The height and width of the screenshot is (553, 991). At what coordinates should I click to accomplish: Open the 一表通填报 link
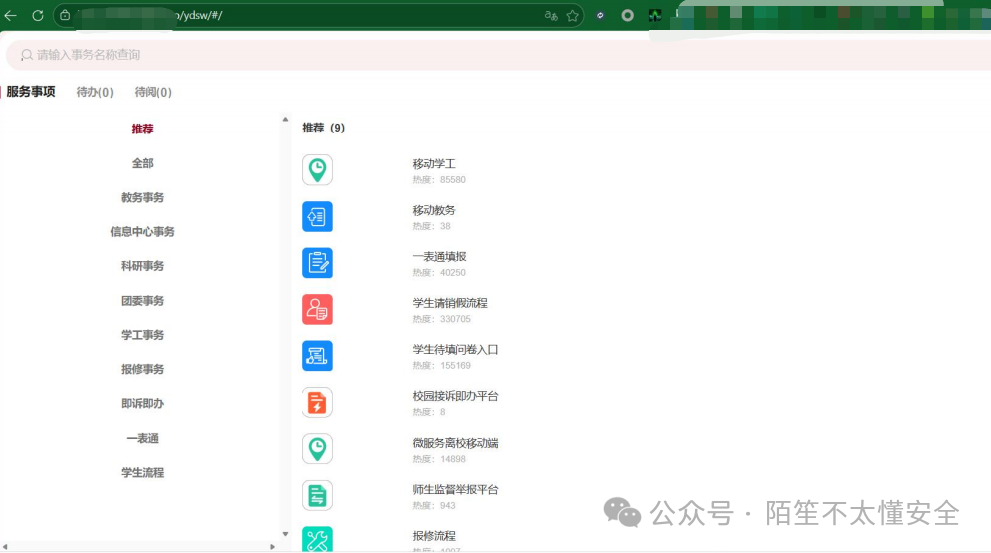[439, 257]
